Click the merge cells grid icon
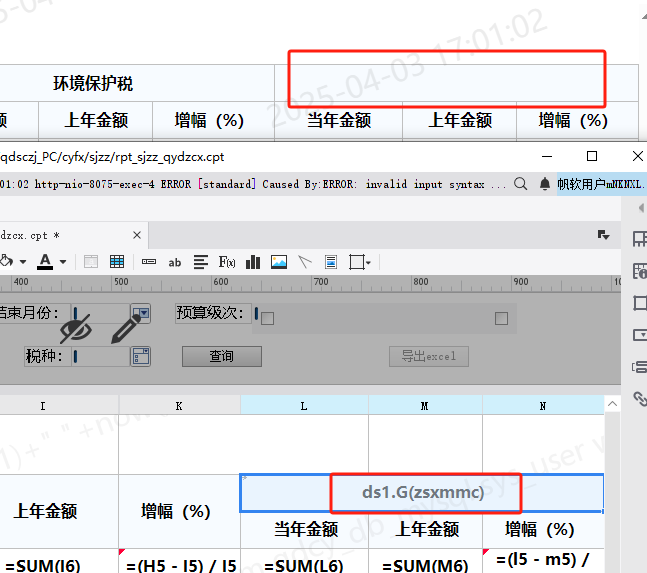Viewport: 647px width, 573px height. tap(117, 262)
